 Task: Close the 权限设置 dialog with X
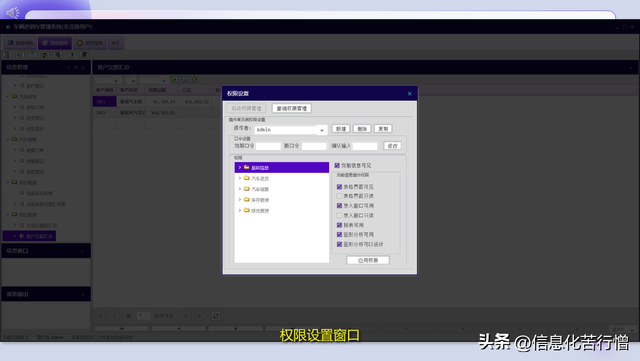pyautogui.click(x=409, y=94)
